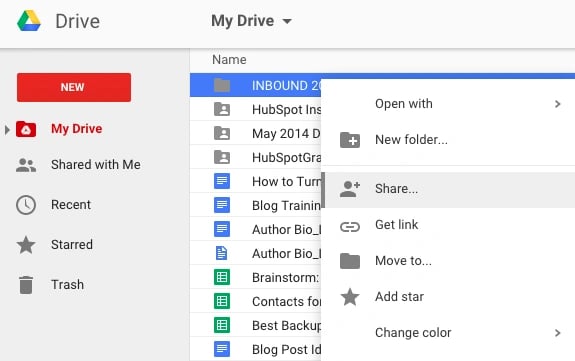
Task: Select the Brainstorm spreadsheet file row
Action: click(256, 277)
